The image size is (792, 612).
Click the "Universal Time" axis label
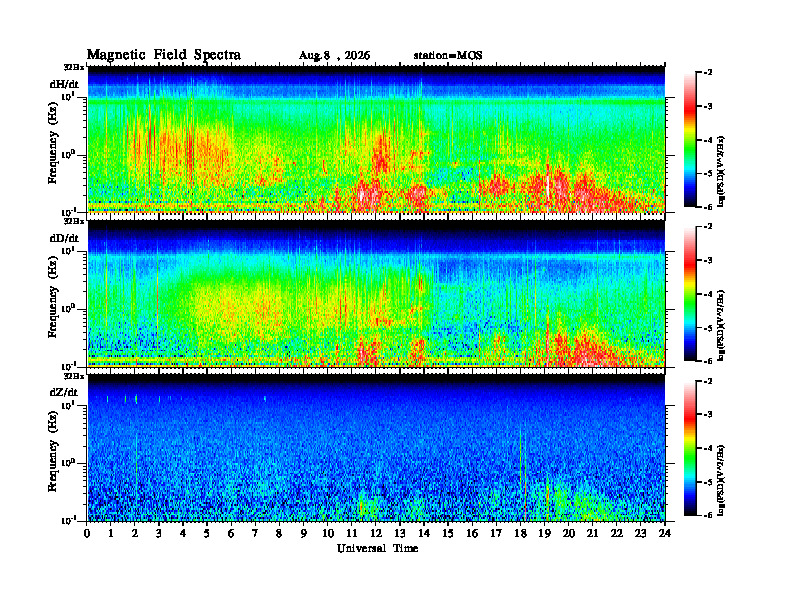point(377,548)
